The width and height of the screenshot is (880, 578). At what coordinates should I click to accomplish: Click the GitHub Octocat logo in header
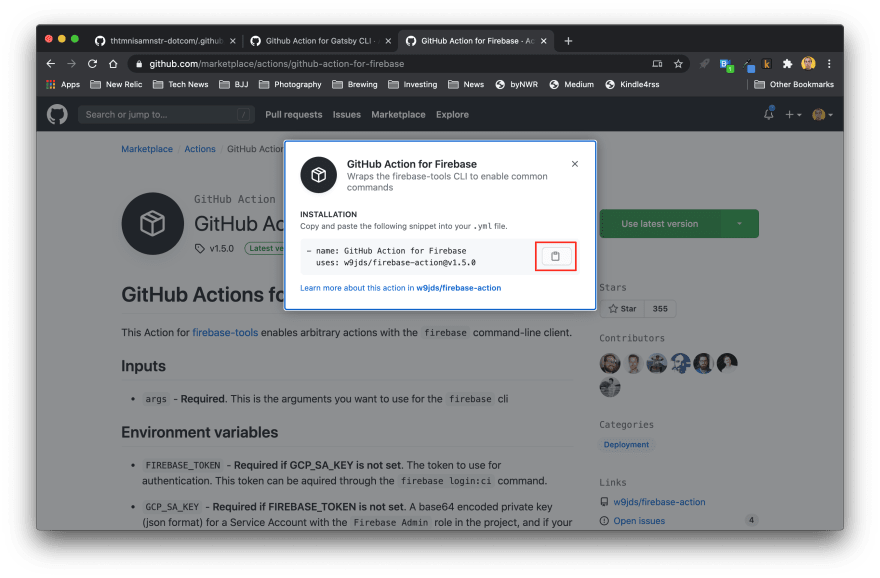57,114
